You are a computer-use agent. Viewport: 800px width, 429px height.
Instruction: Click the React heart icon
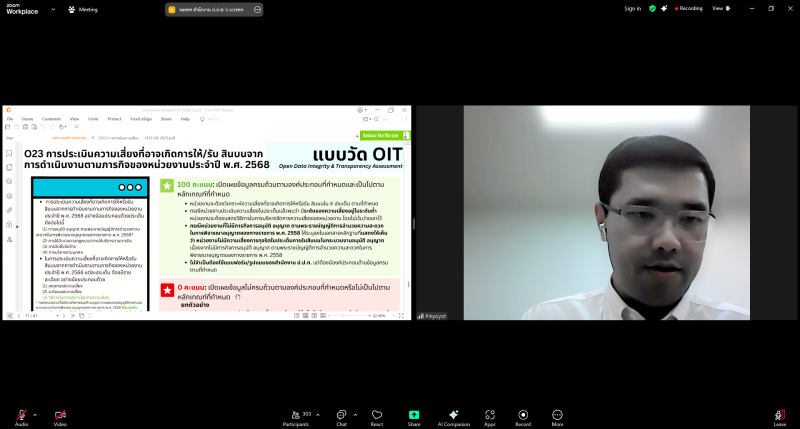tap(377, 414)
